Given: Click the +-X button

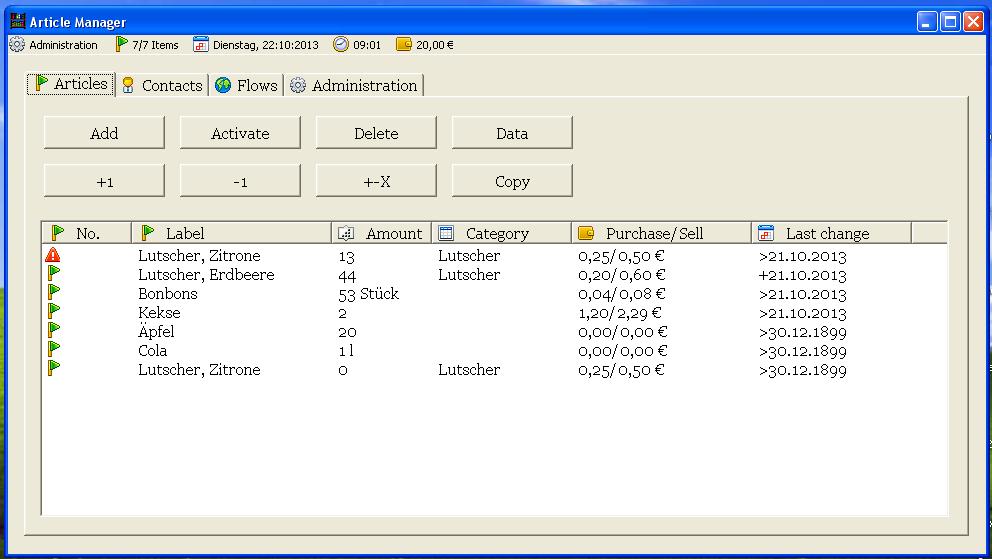Looking at the screenshot, I should (x=376, y=181).
